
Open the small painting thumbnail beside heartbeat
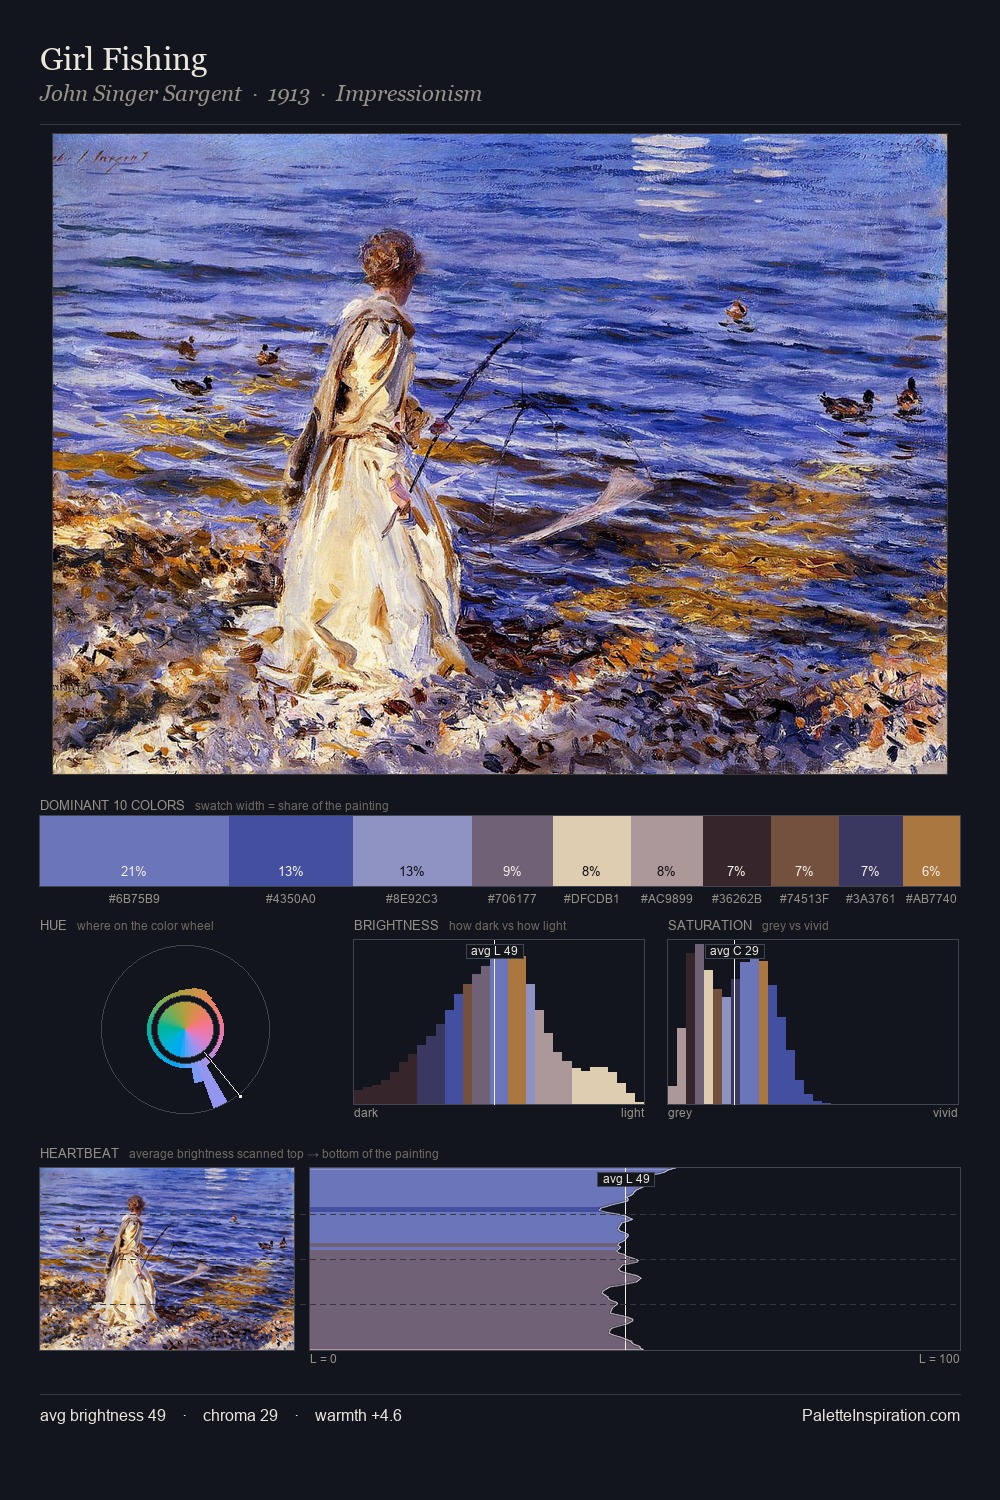pos(167,1259)
